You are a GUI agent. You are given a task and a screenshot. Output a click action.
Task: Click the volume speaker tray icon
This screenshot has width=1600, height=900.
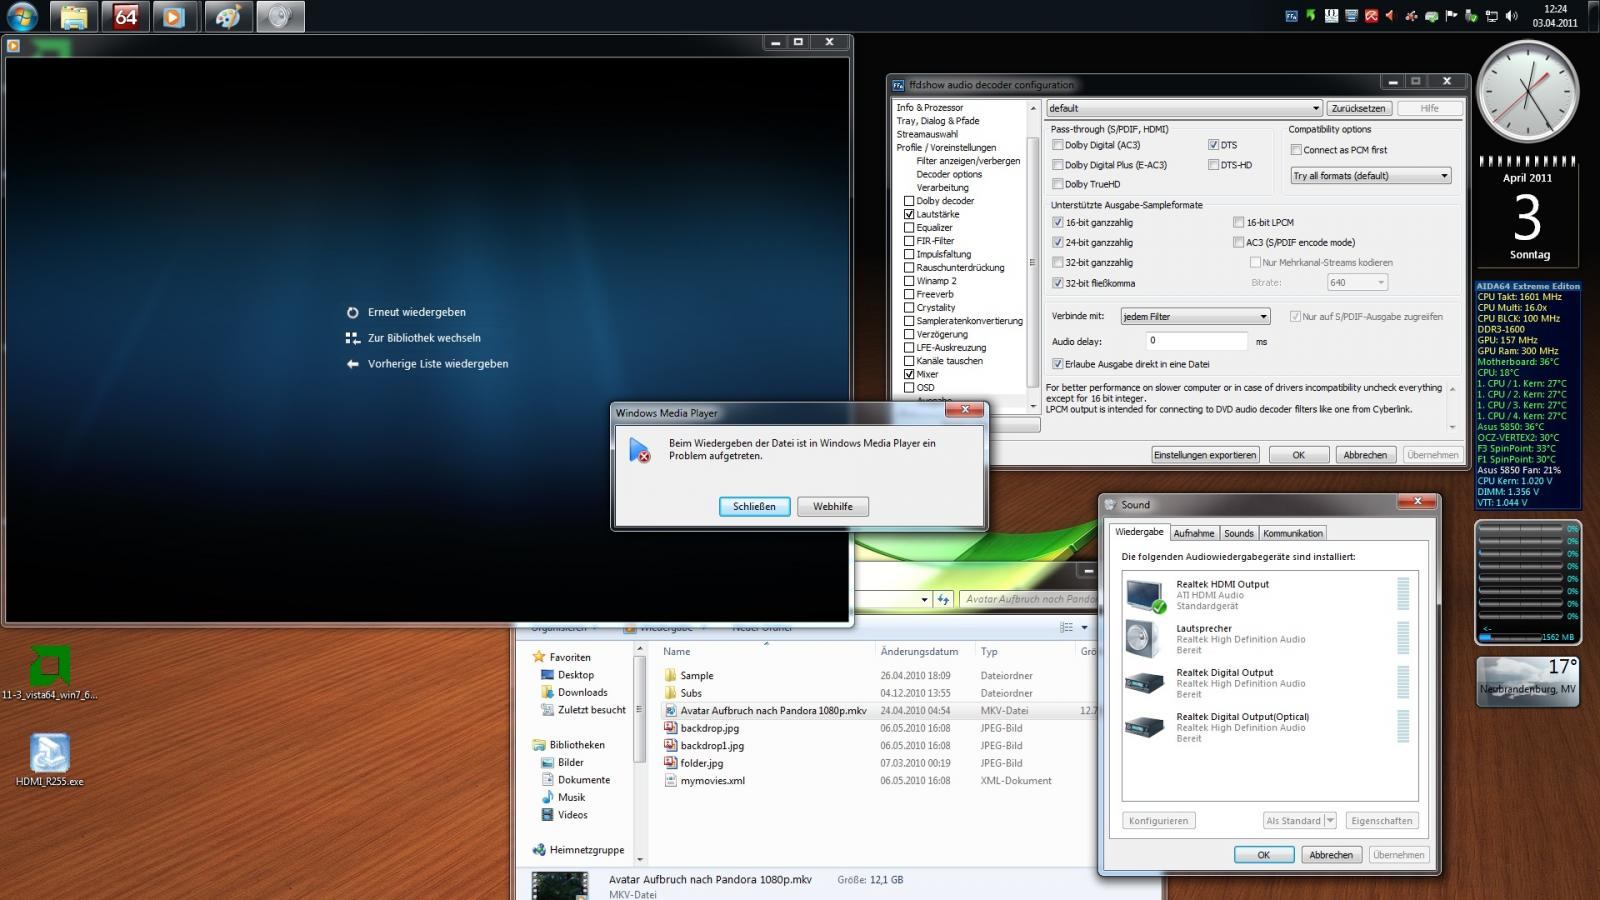coord(1511,16)
